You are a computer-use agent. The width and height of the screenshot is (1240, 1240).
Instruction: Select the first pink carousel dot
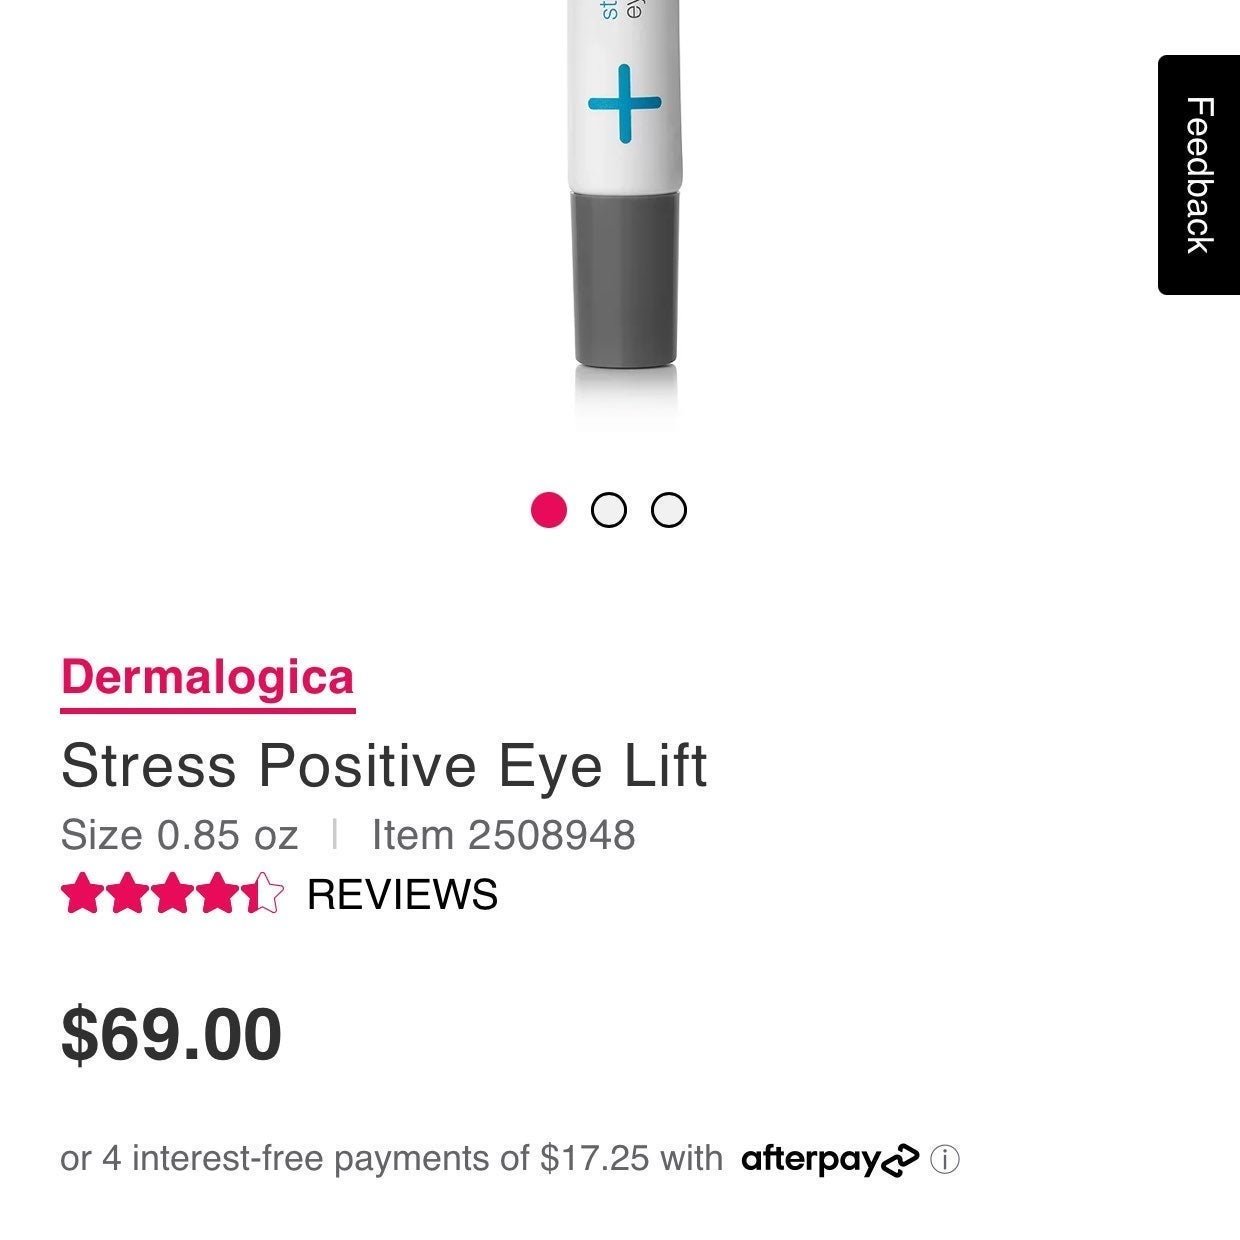(548, 510)
